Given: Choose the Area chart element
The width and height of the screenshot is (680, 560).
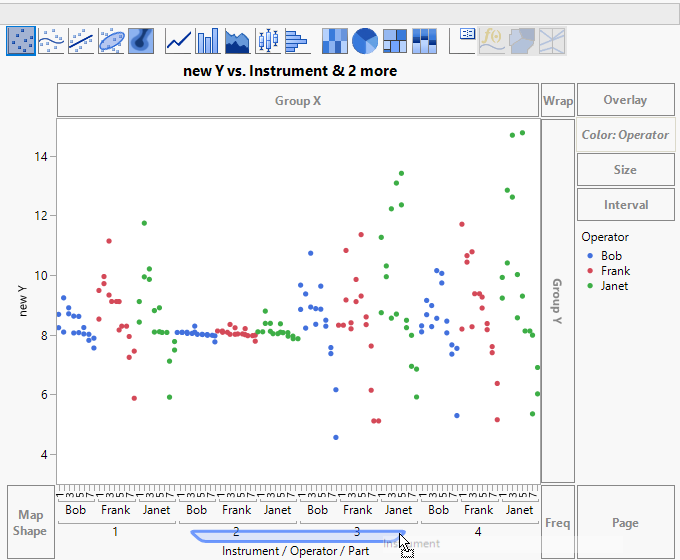Looking at the screenshot, I should click(x=238, y=40).
